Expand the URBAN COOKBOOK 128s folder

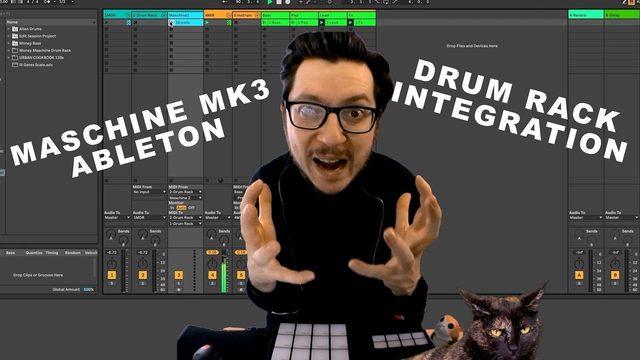(x=9, y=58)
